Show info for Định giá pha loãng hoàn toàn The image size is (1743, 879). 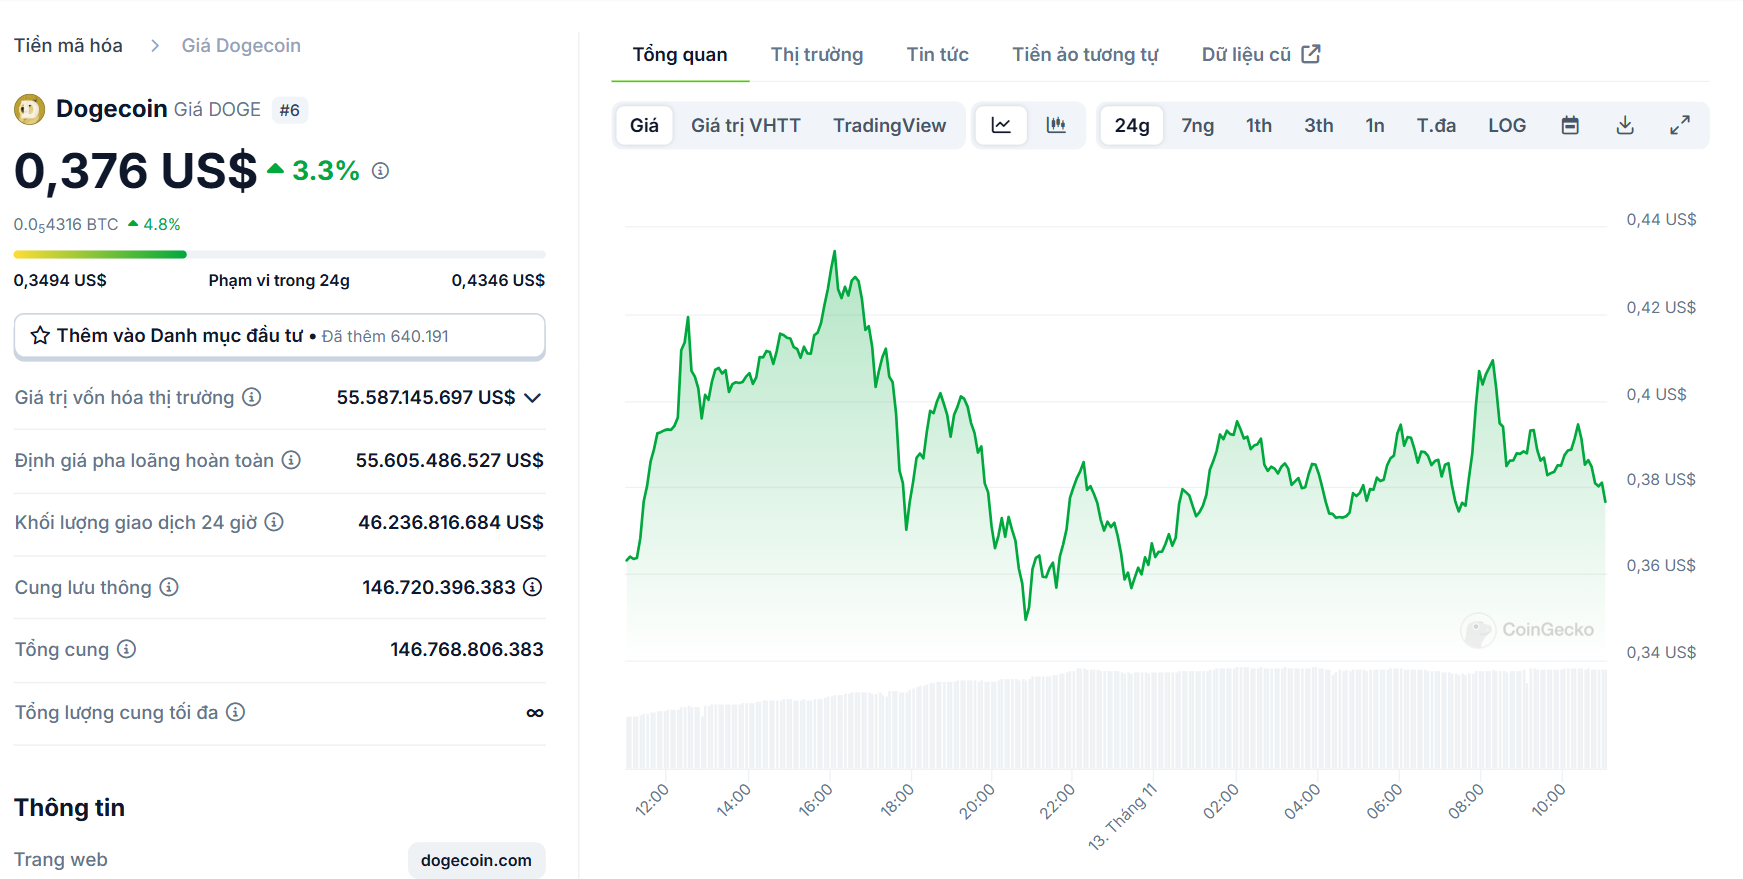point(291,460)
